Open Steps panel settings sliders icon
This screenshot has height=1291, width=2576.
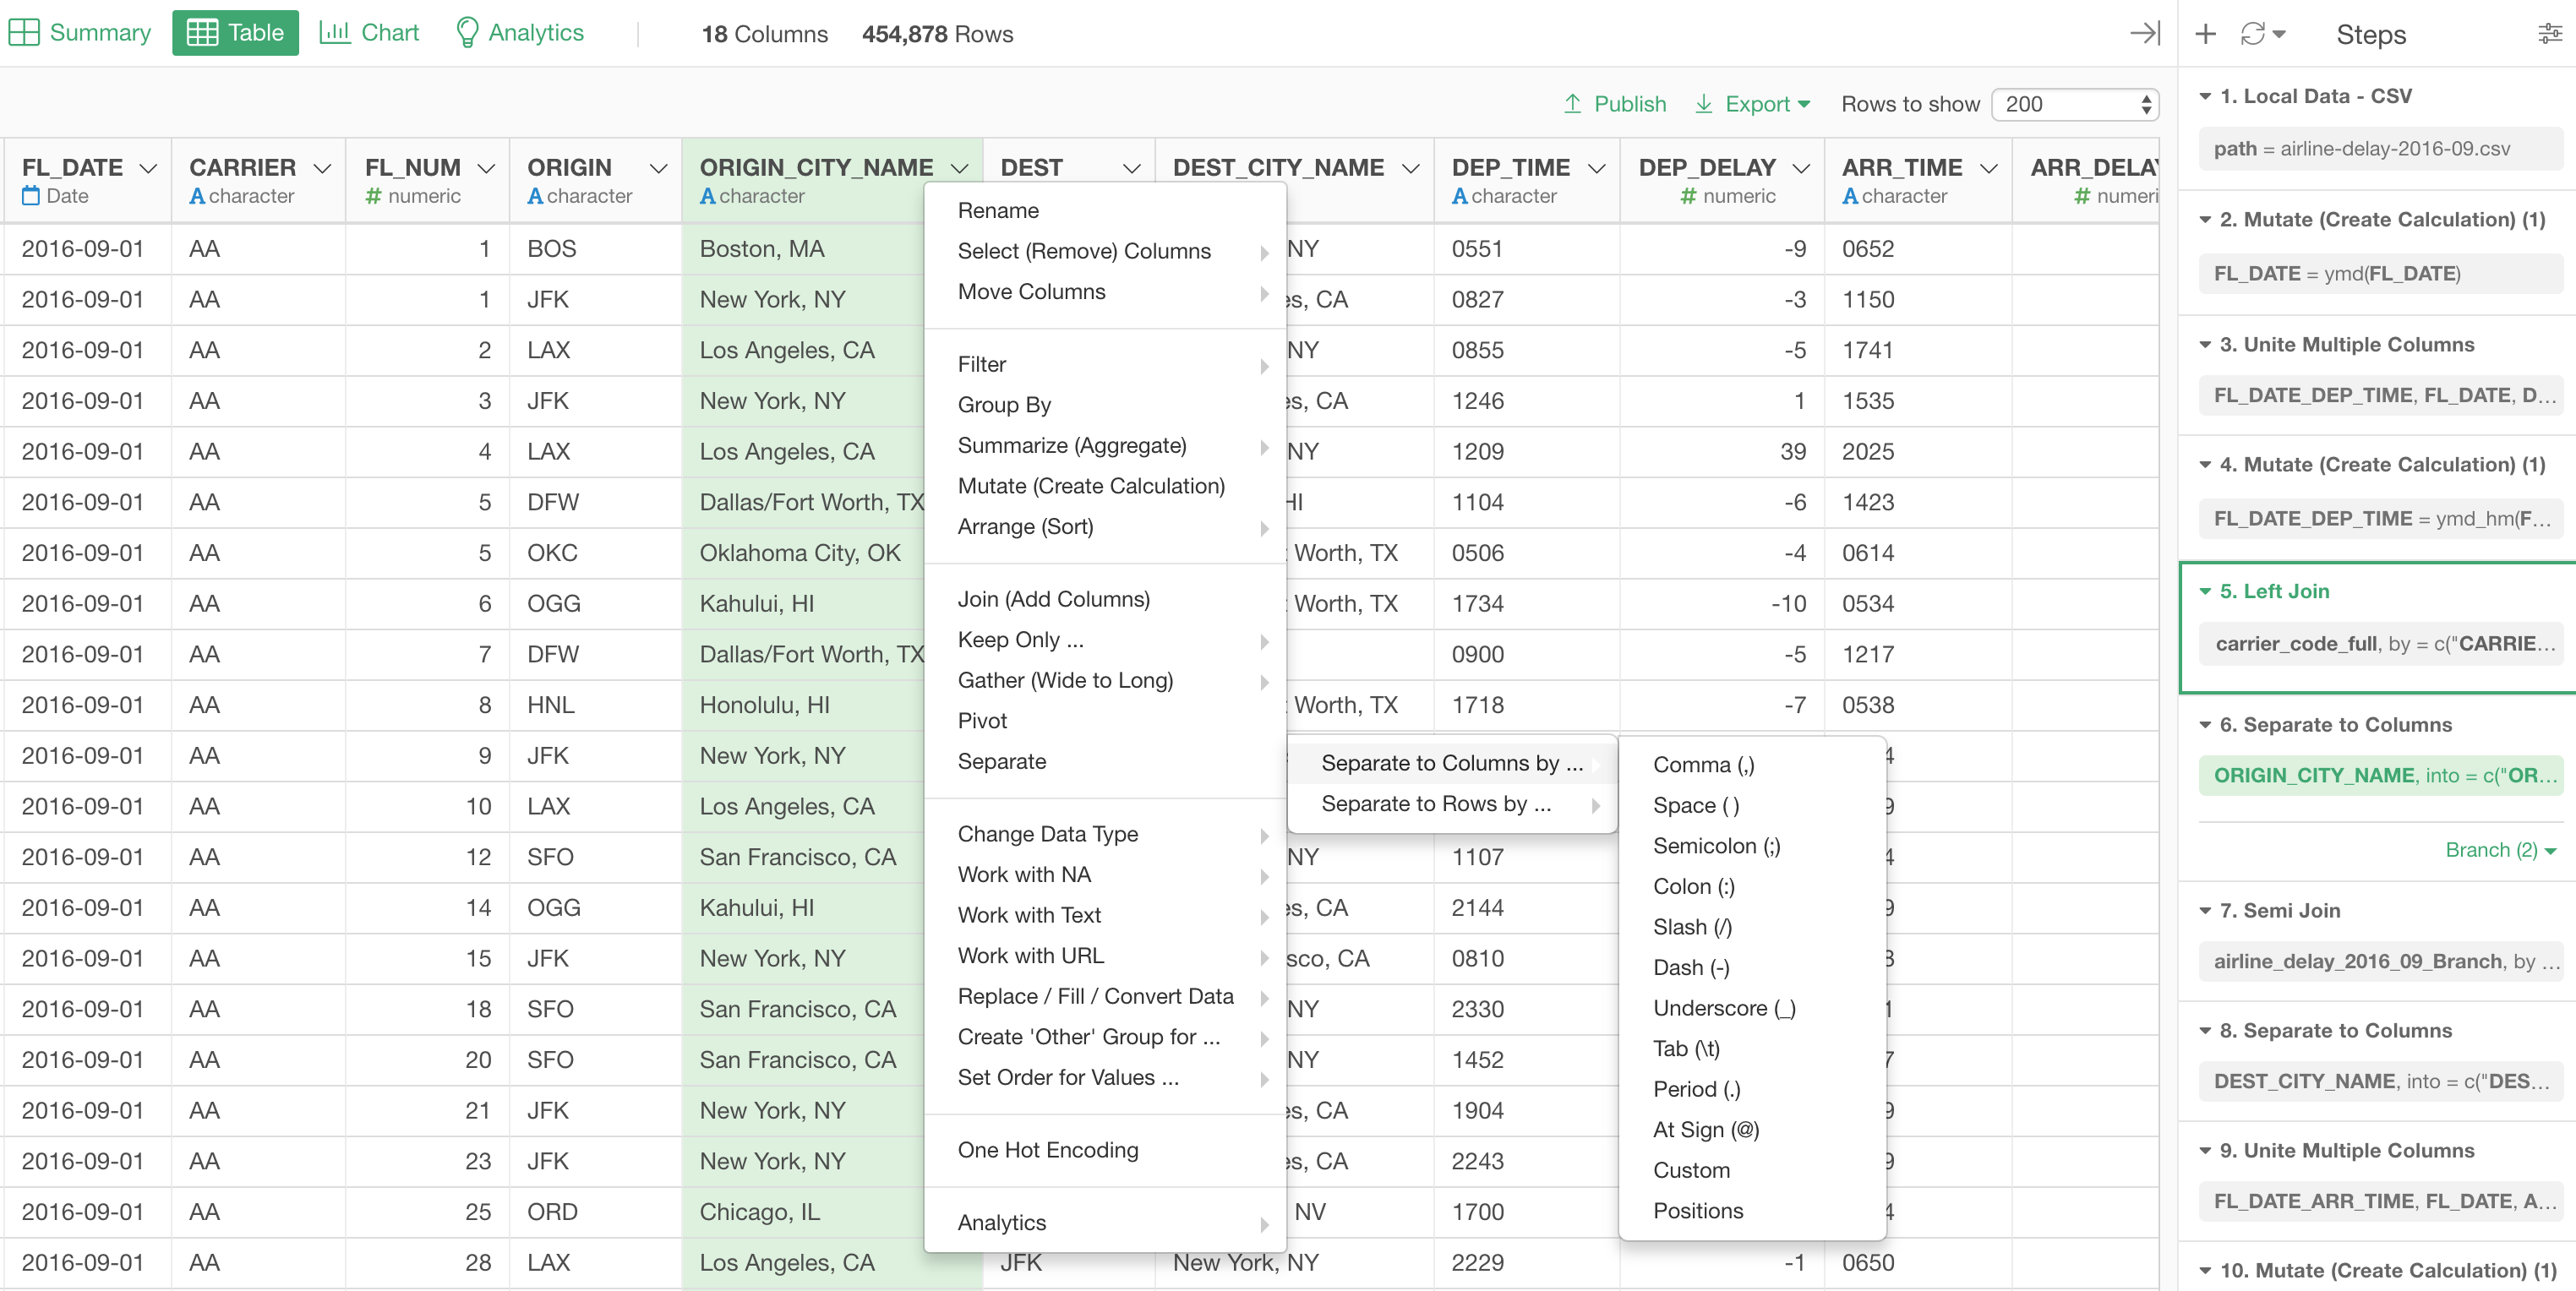click(2550, 35)
